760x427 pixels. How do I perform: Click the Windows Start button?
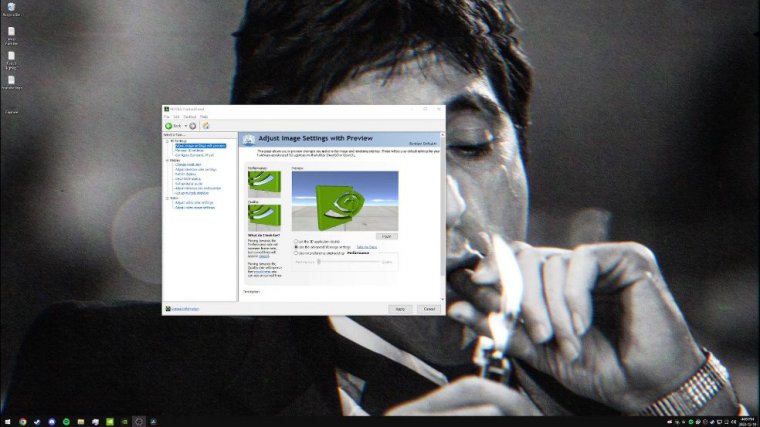(x=7, y=421)
